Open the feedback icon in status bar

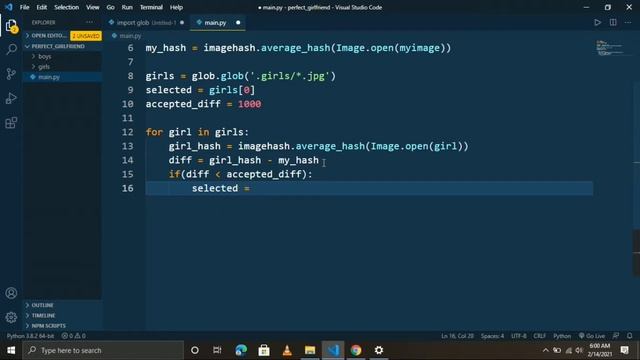616,336
